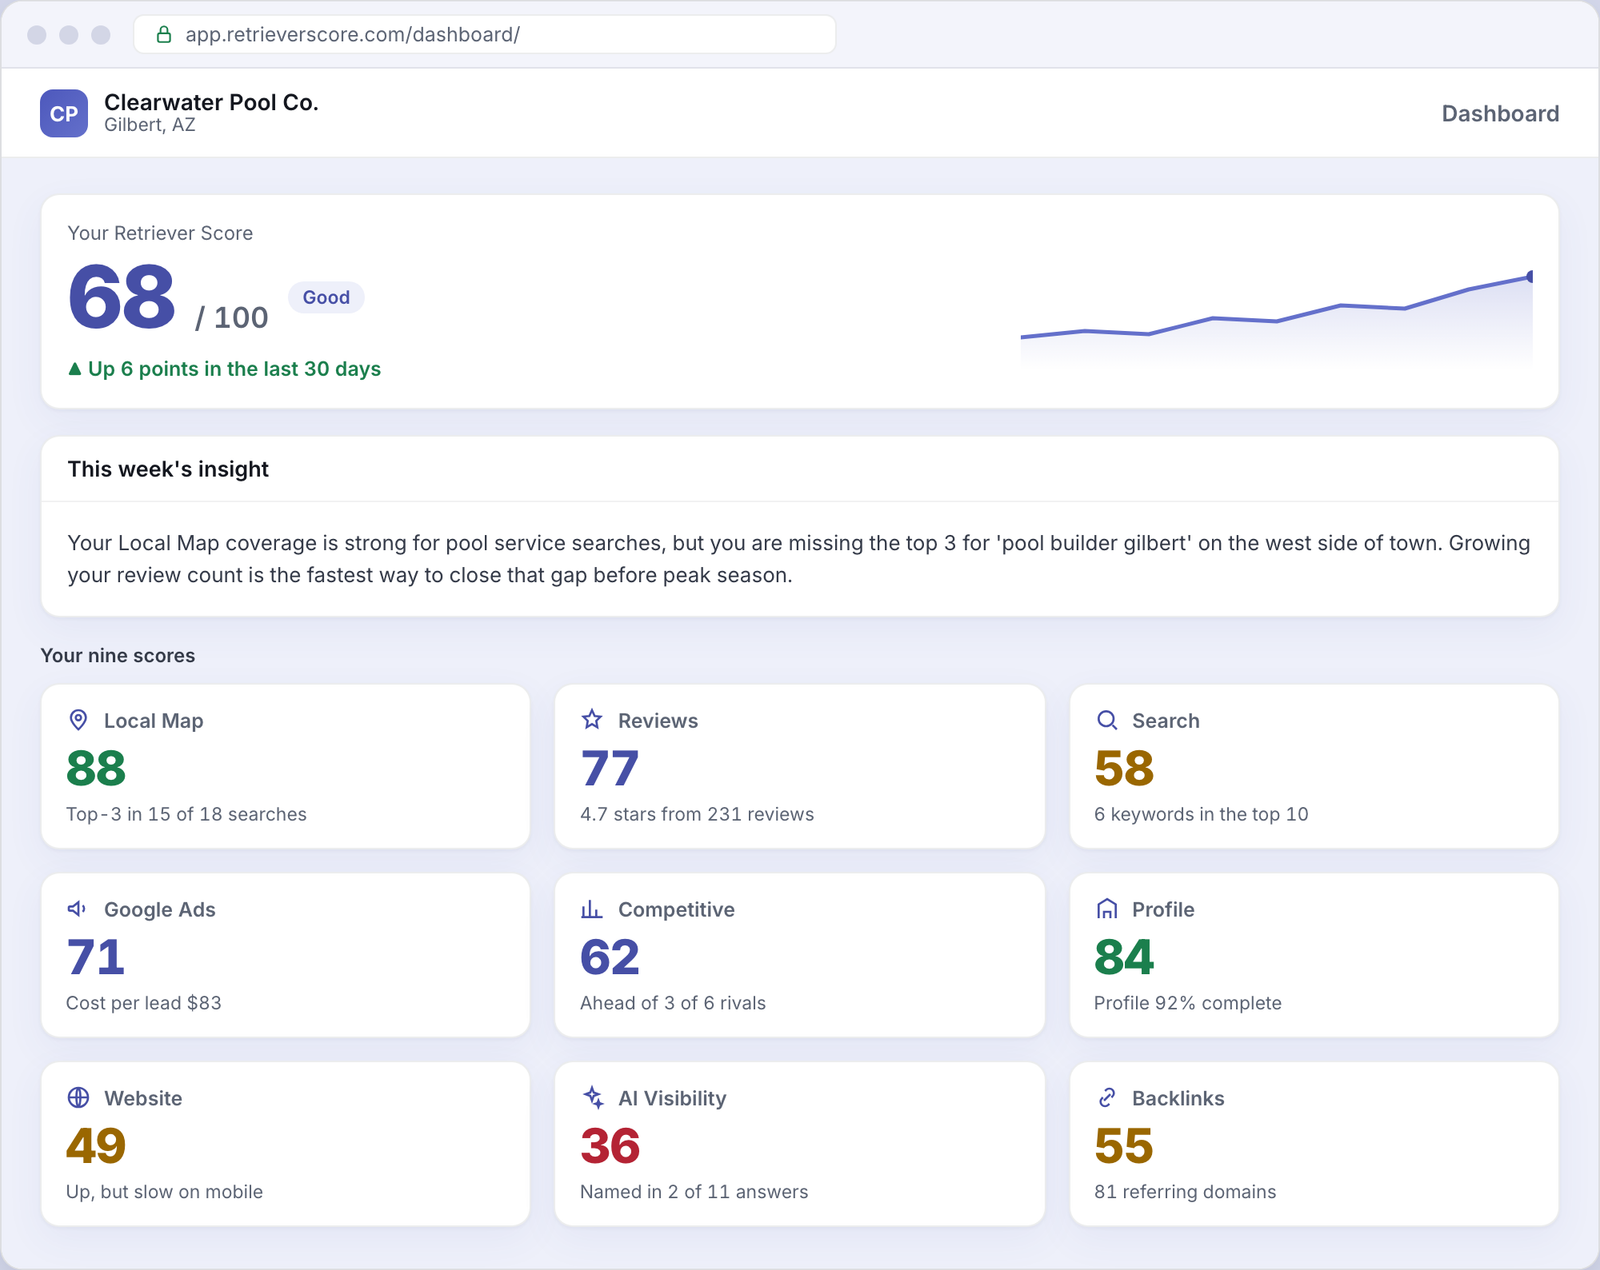Click 'Up 6 points in the last 30 days'
The width and height of the screenshot is (1600, 1270).
pos(234,369)
